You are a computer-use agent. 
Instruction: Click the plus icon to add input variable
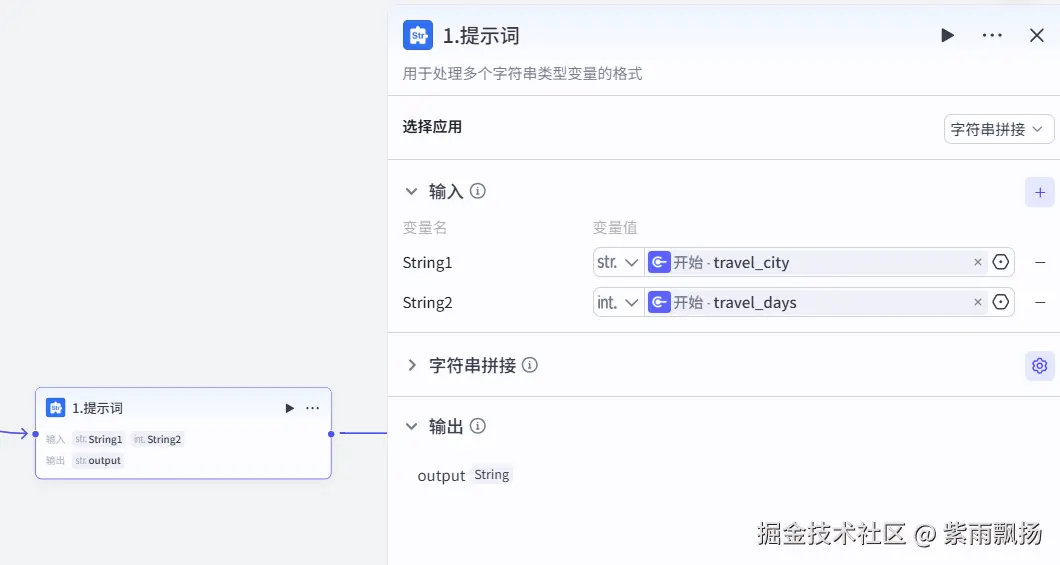[x=1040, y=192]
